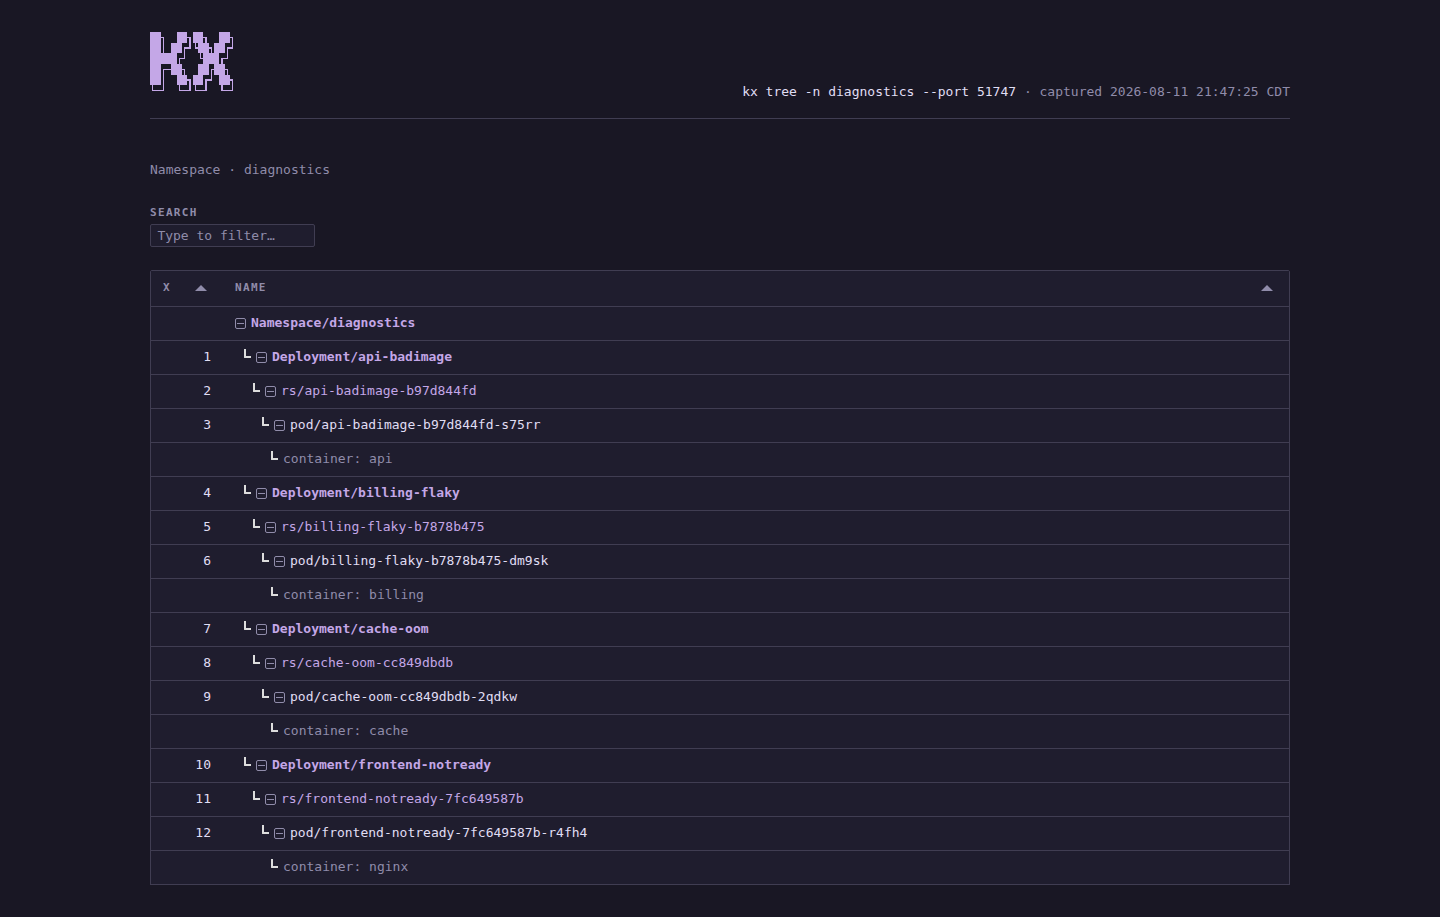Select rs/cache-oom-cc849dbdb label

click(x=367, y=663)
